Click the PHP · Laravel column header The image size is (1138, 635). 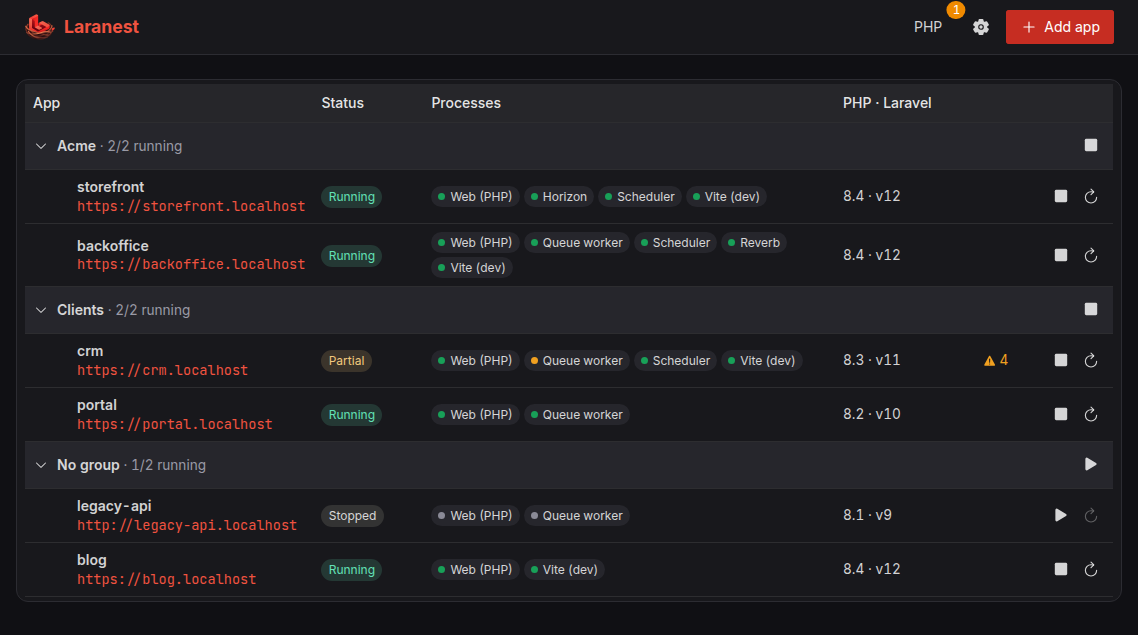pyautogui.click(x=887, y=103)
